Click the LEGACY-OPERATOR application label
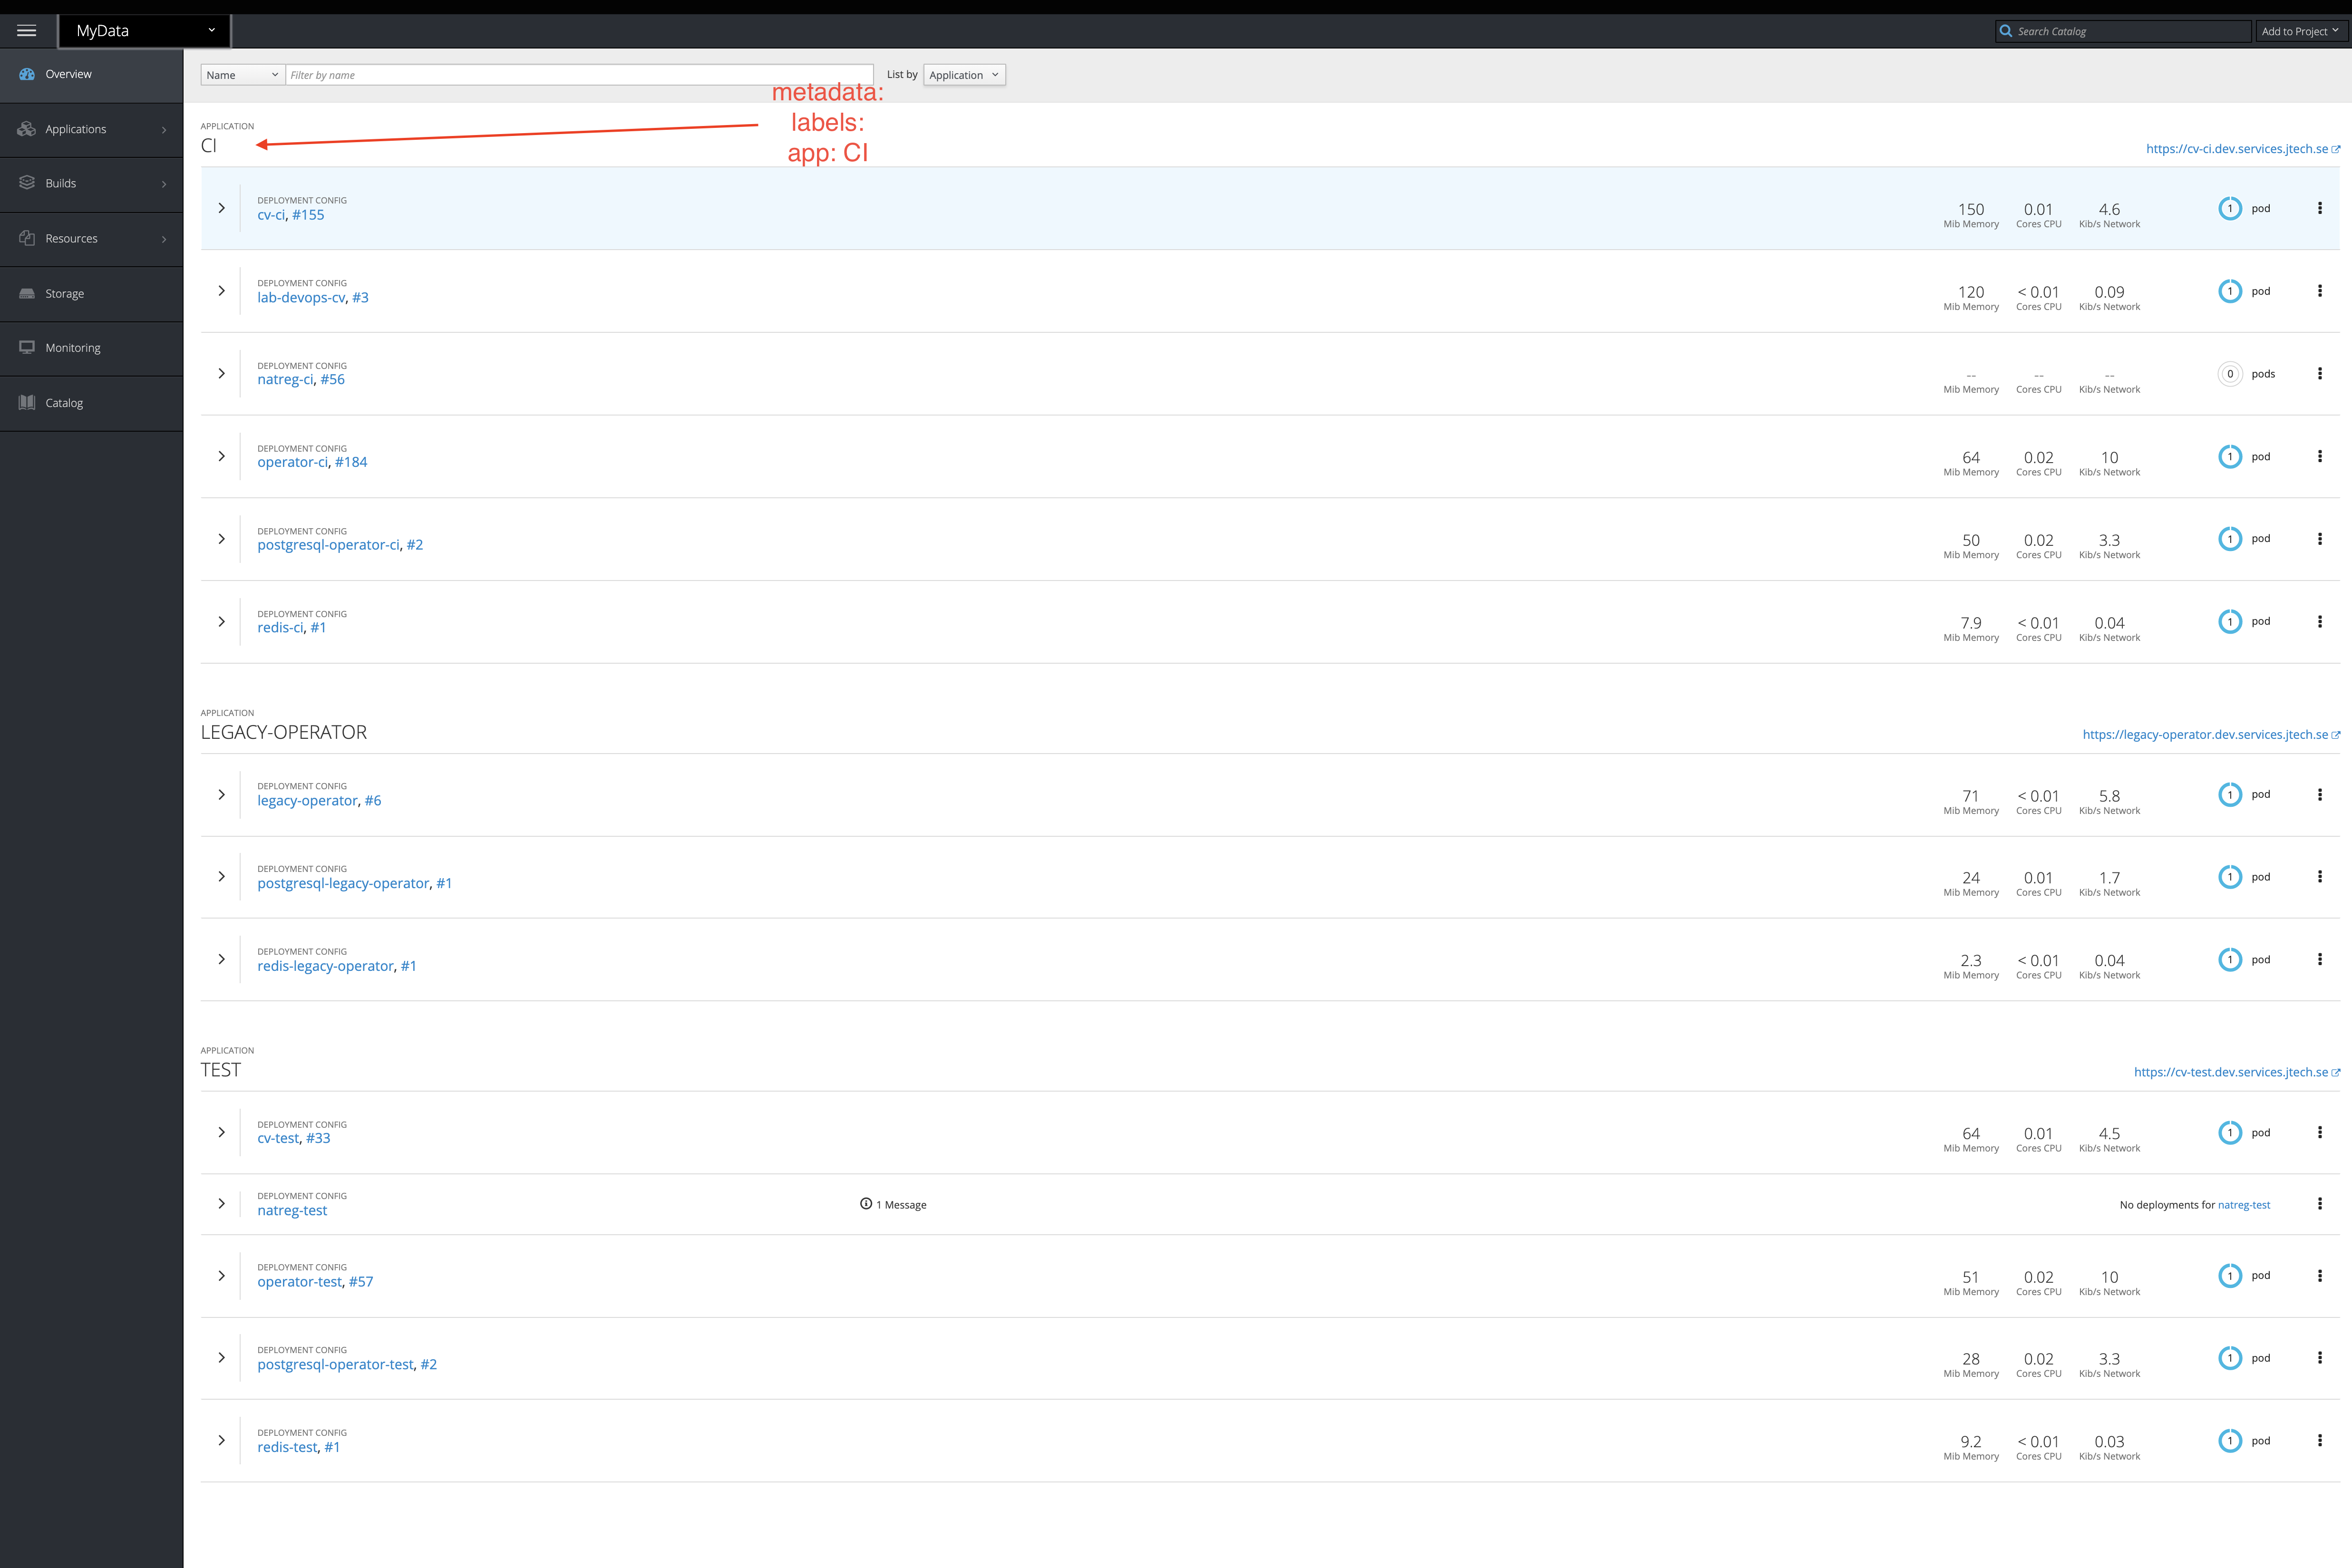 click(285, 732)
